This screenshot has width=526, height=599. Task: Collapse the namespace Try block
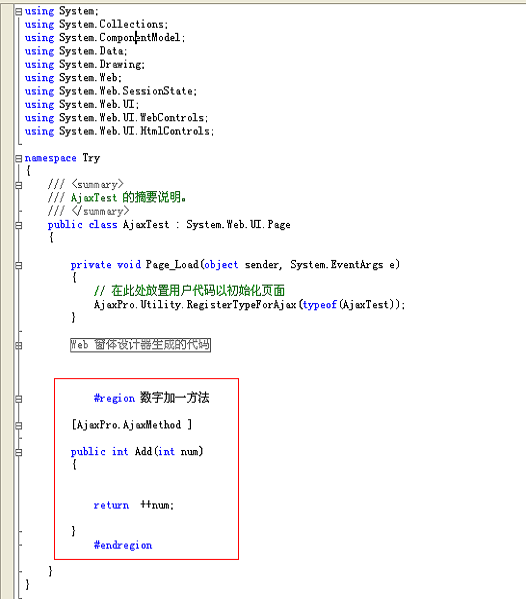click(x=18, y=158)
